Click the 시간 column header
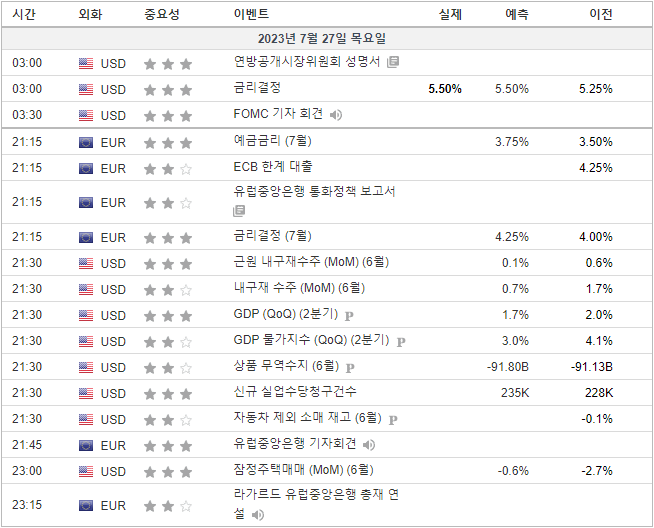The height and width of the screenshot is (528, 654). (x=25, y=15)
